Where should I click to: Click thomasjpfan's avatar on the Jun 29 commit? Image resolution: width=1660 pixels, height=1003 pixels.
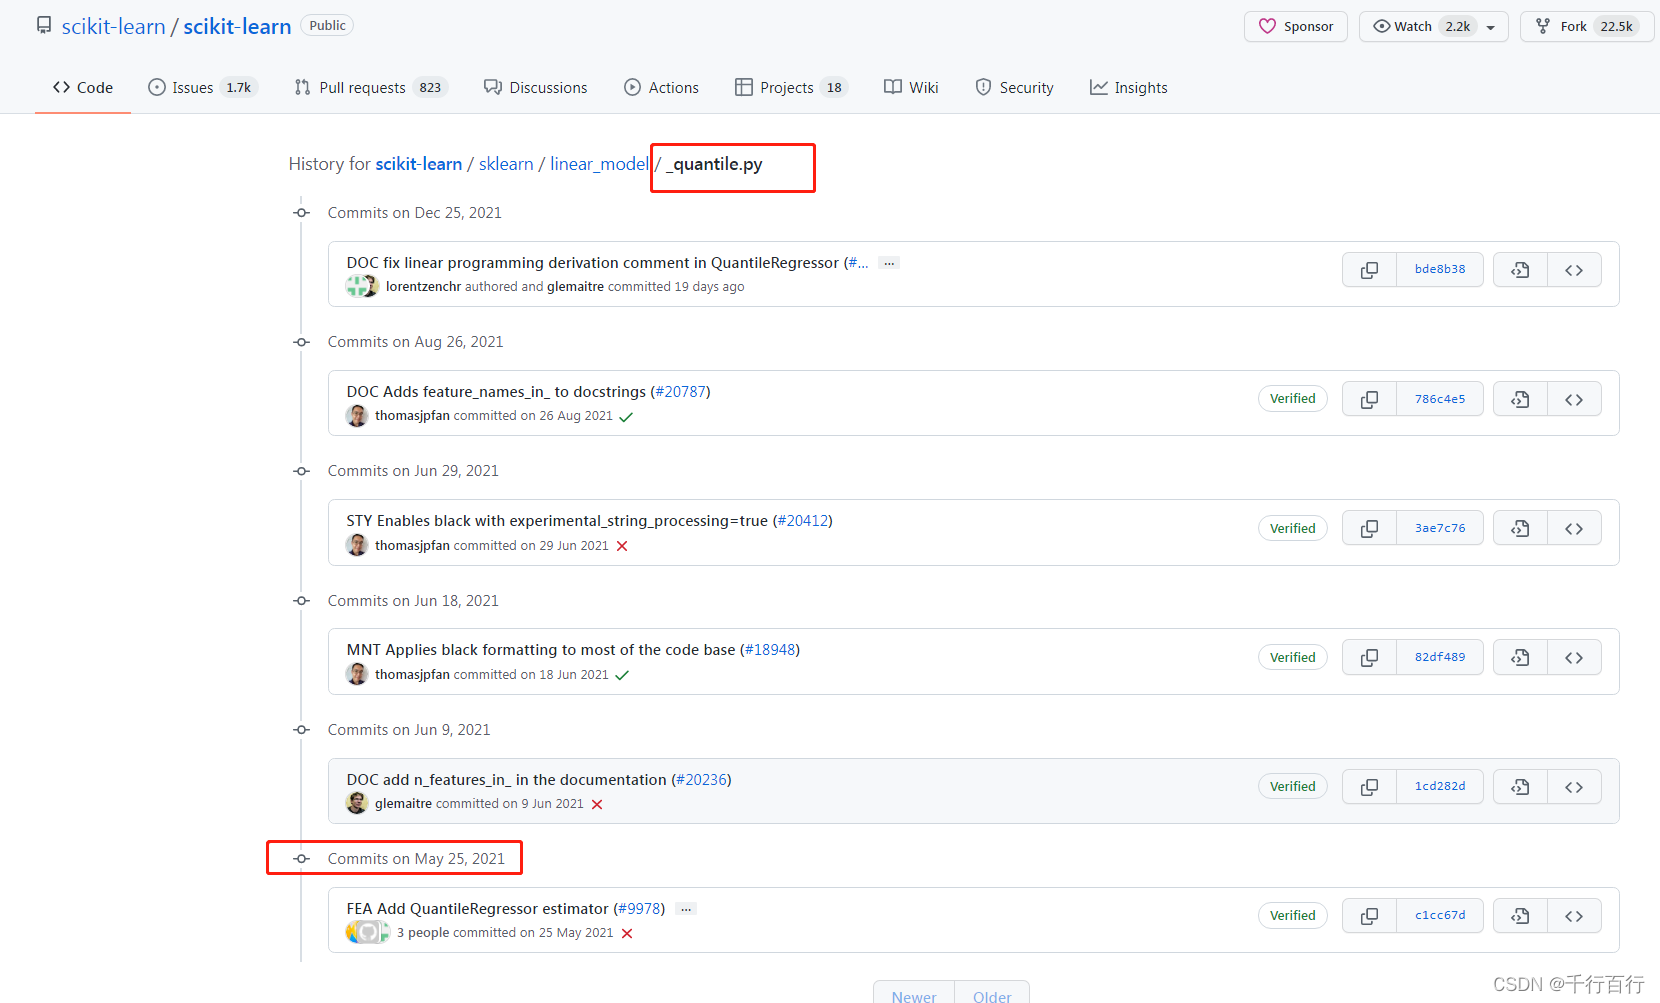click(x=357, y=544)
